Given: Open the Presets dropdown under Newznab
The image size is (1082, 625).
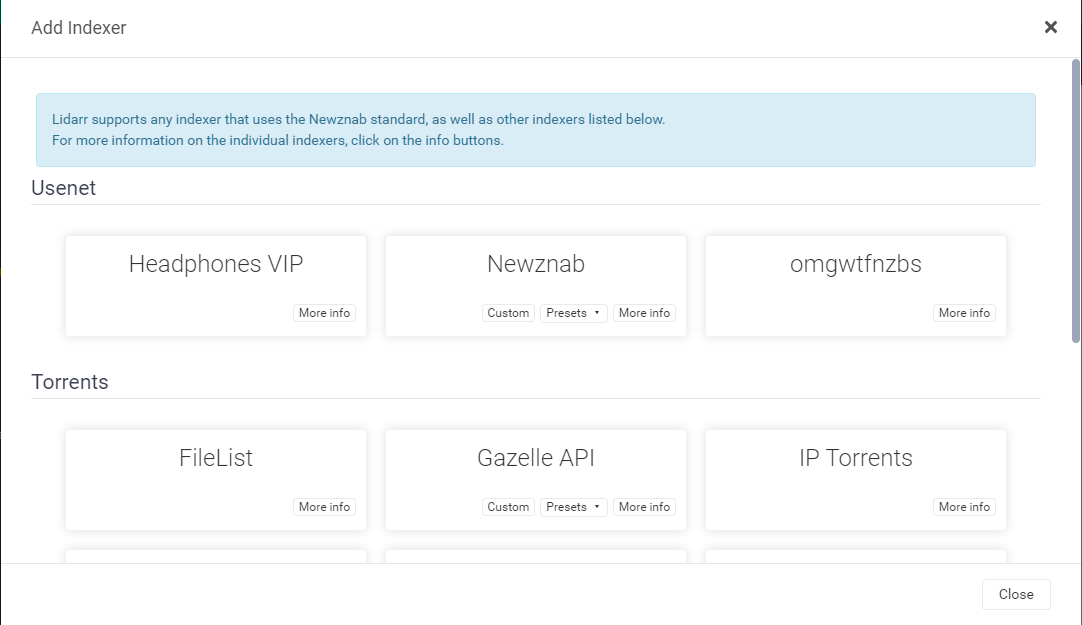Looking at the screenshot, I should [573, 312].
